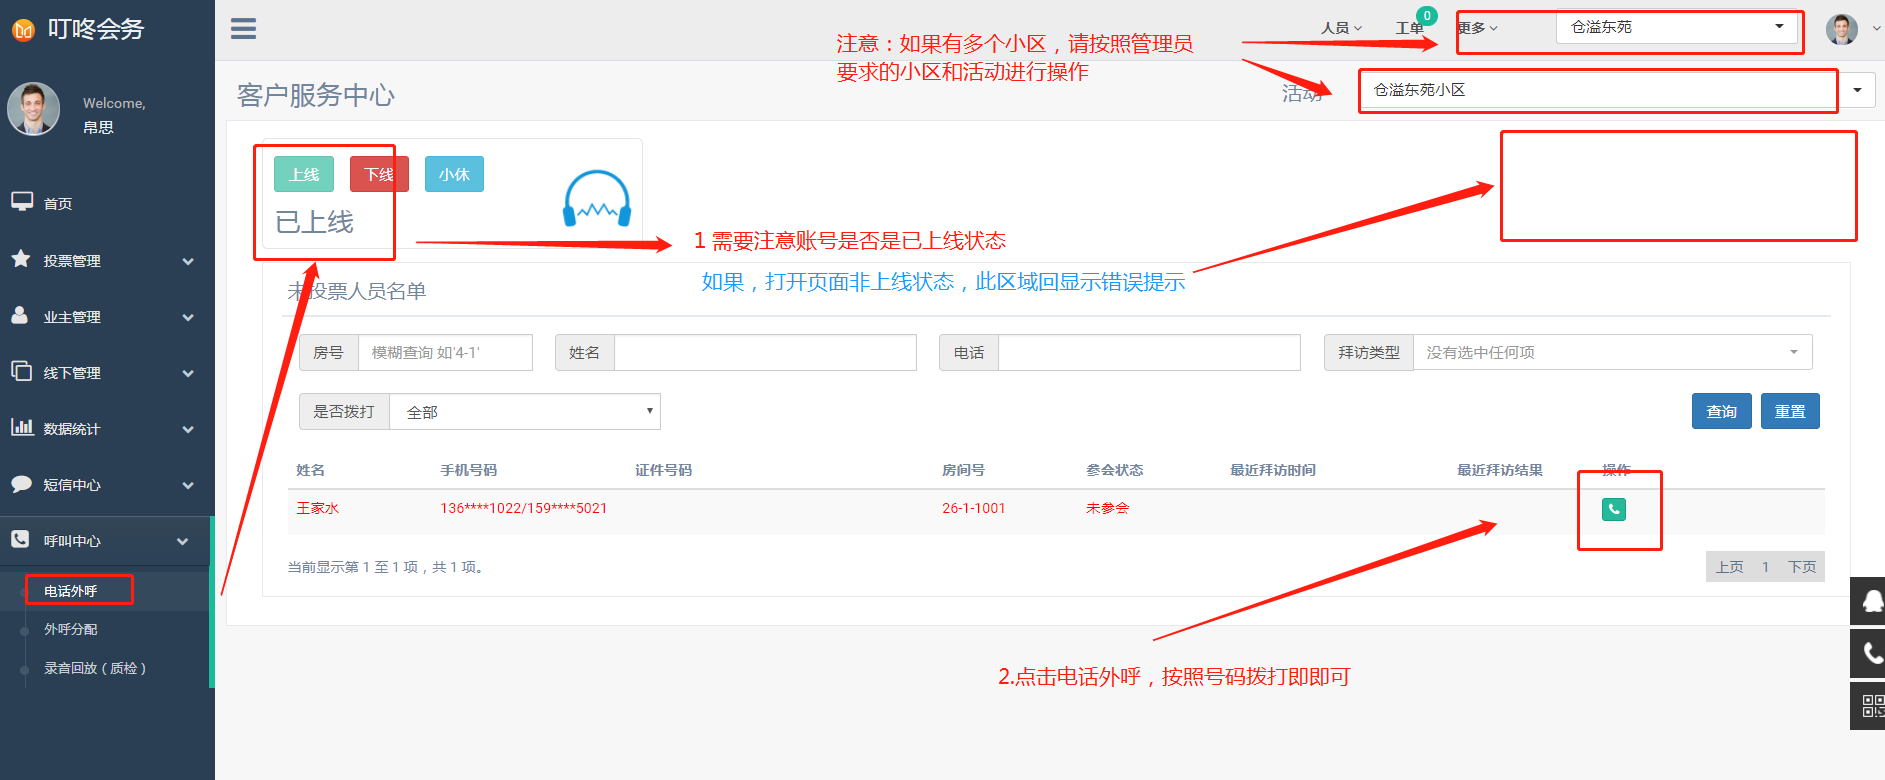Click the 数据统计 bar chart icon
Image resolution: width=1885 pixels, height=780 pixels.
[x=22, y=427]
